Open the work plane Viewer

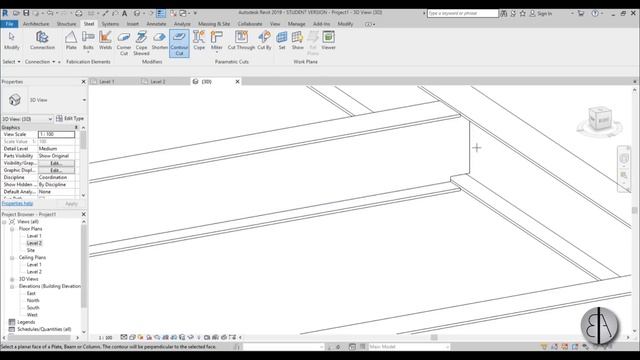pyautogui.click(x=328, y=40)
